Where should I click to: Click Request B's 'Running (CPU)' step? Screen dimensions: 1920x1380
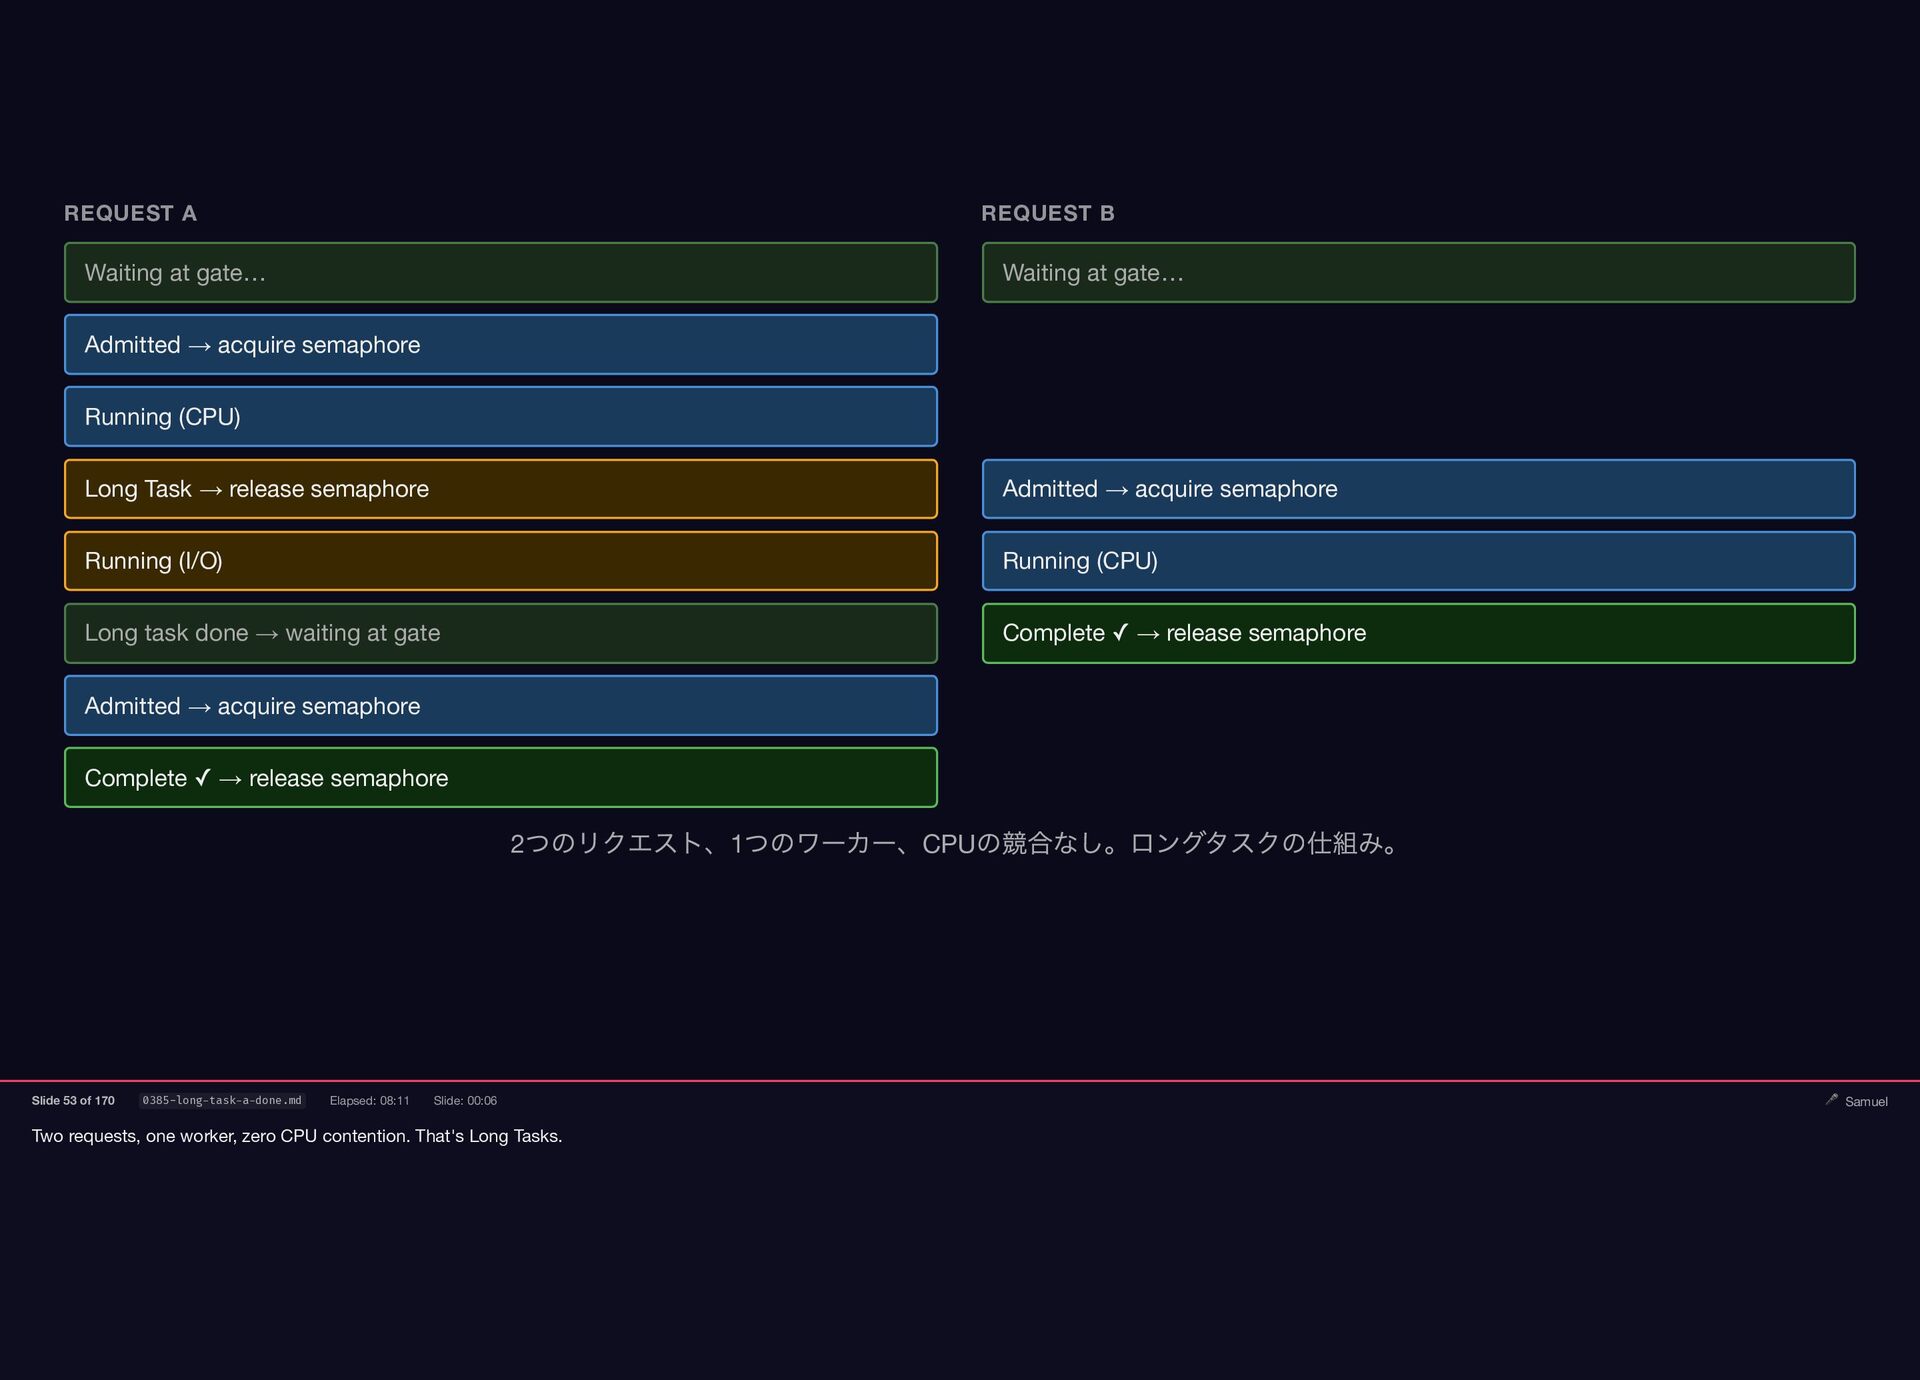pyautogui.click(x=1418, y=561)
